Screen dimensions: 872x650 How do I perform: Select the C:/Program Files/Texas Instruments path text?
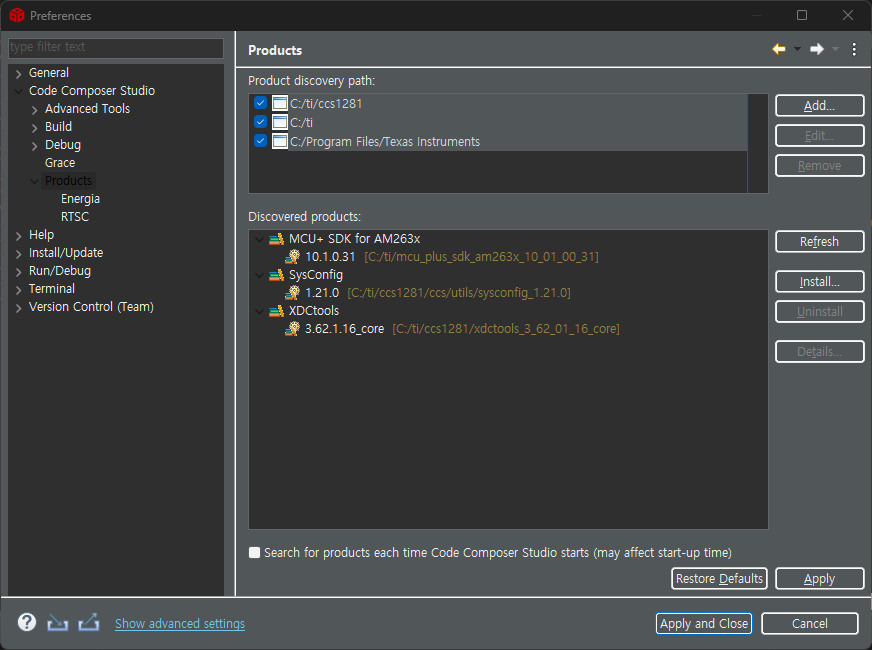(x=385, y=141)
